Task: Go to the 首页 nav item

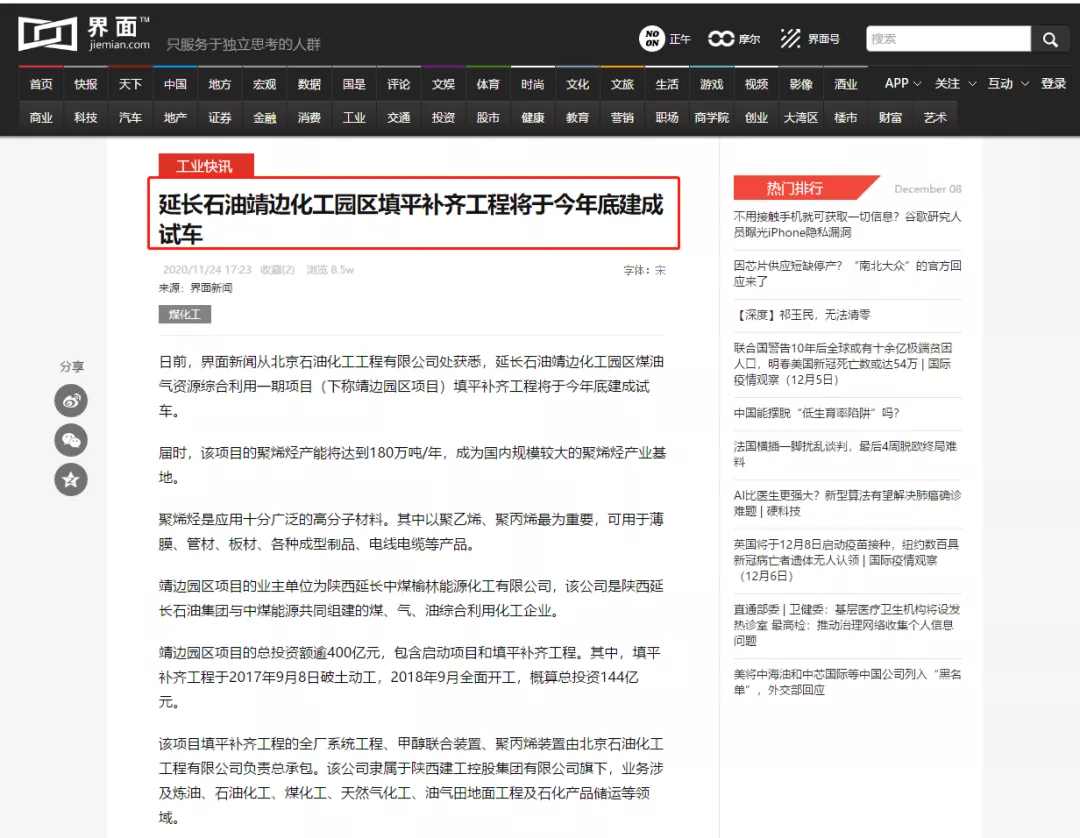Action: point(41,84)
